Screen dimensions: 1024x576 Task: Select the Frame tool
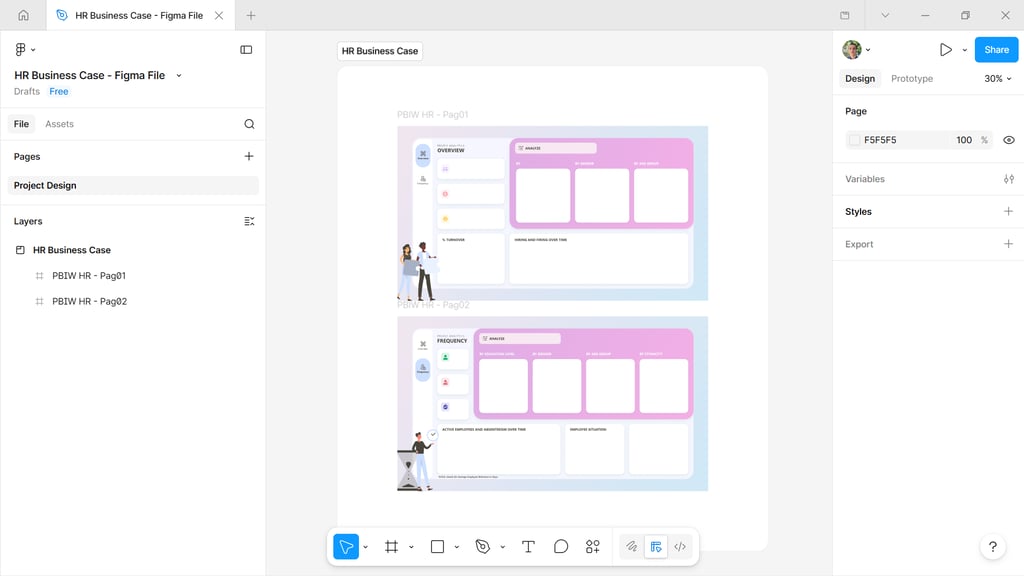point(392,546)
